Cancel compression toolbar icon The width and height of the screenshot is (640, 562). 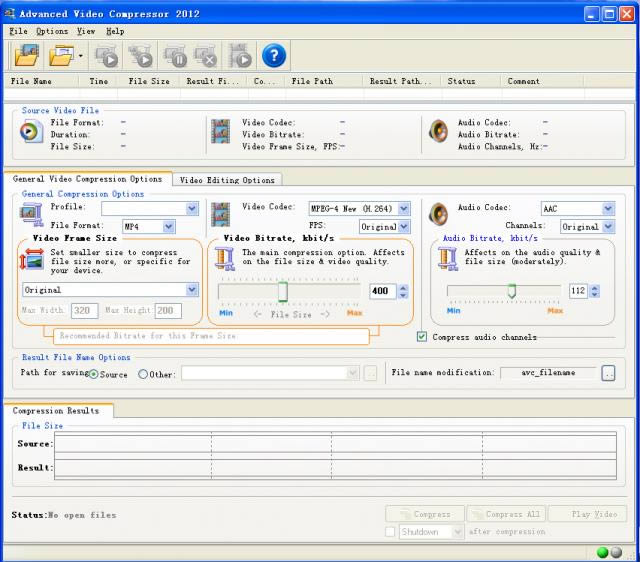(205, 56)
